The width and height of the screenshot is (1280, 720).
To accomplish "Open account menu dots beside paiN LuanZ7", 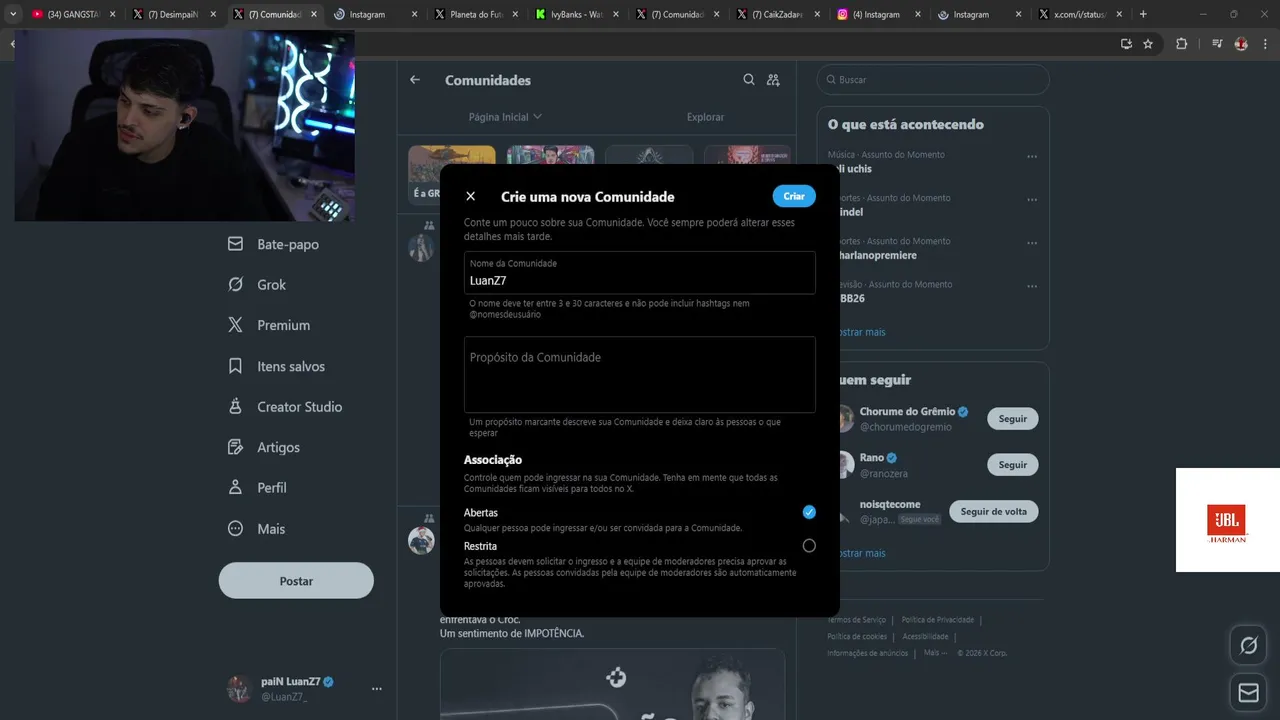I will (x=377, y=689).
